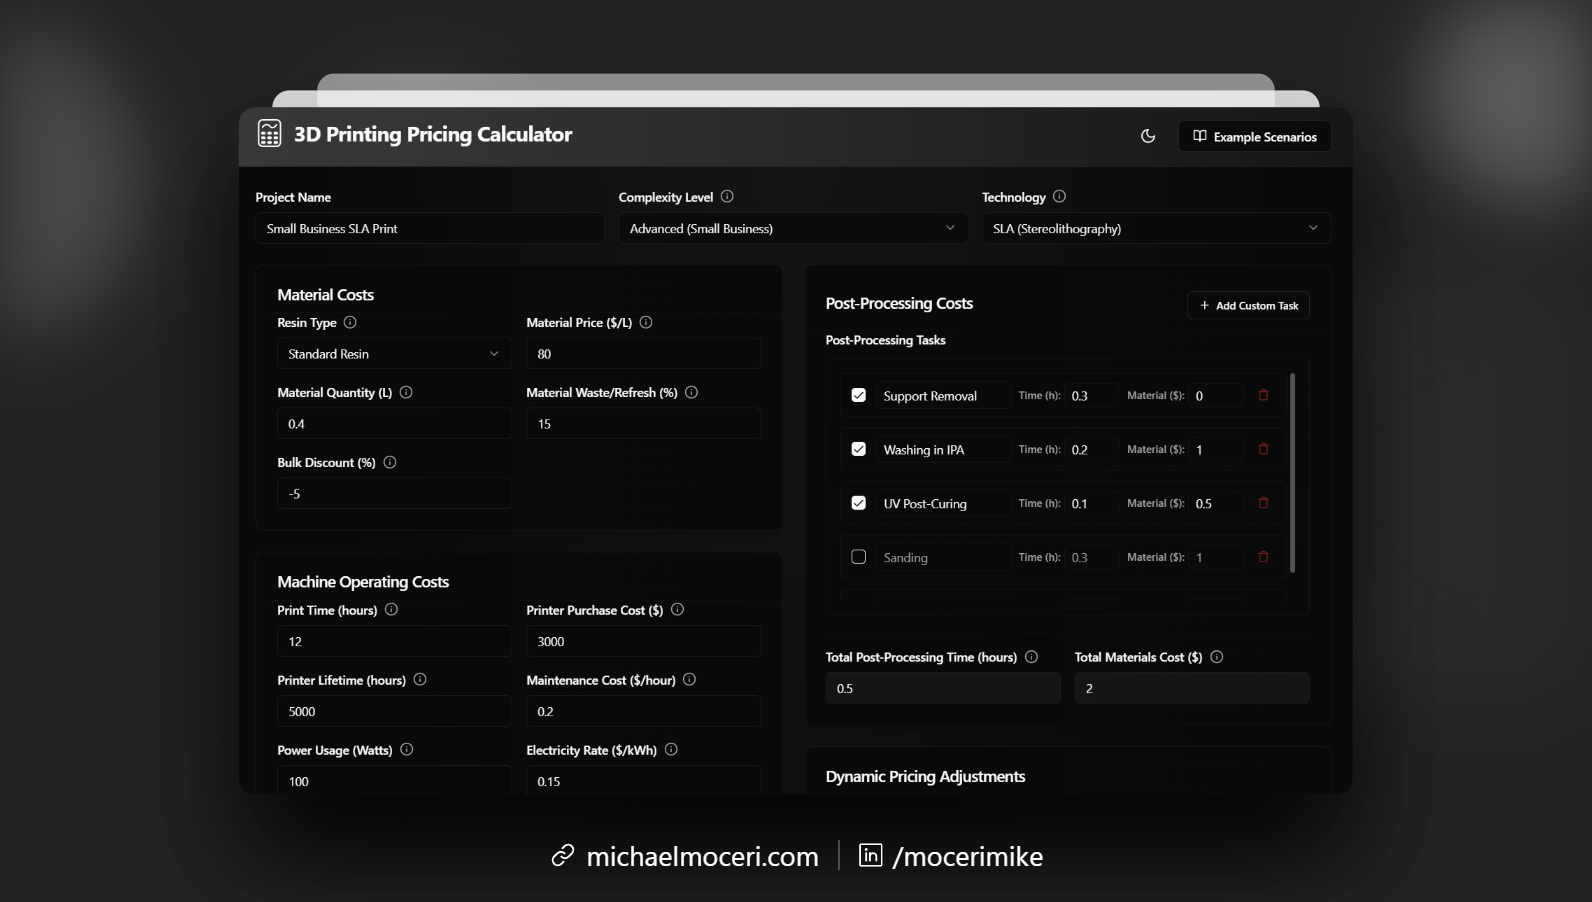This screenshot has width=1592, height=902.
Task: Delete the Support Removal task
Action: 1263,395
